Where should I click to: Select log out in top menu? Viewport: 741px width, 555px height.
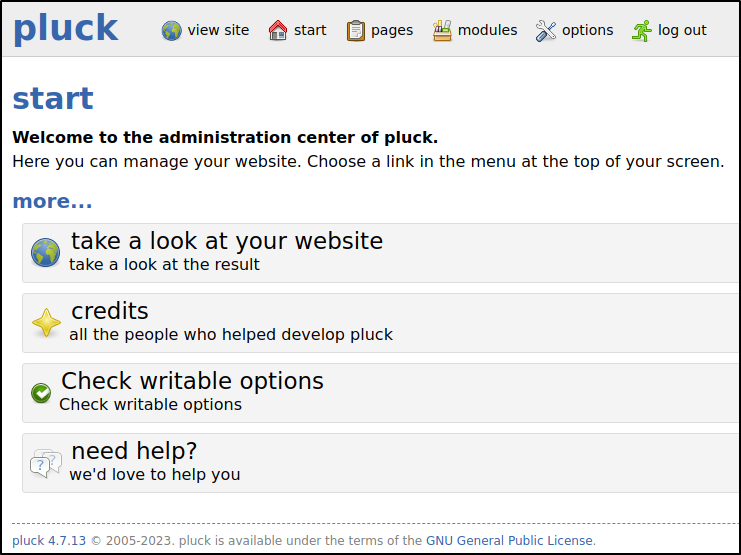(x=682, y=30)
